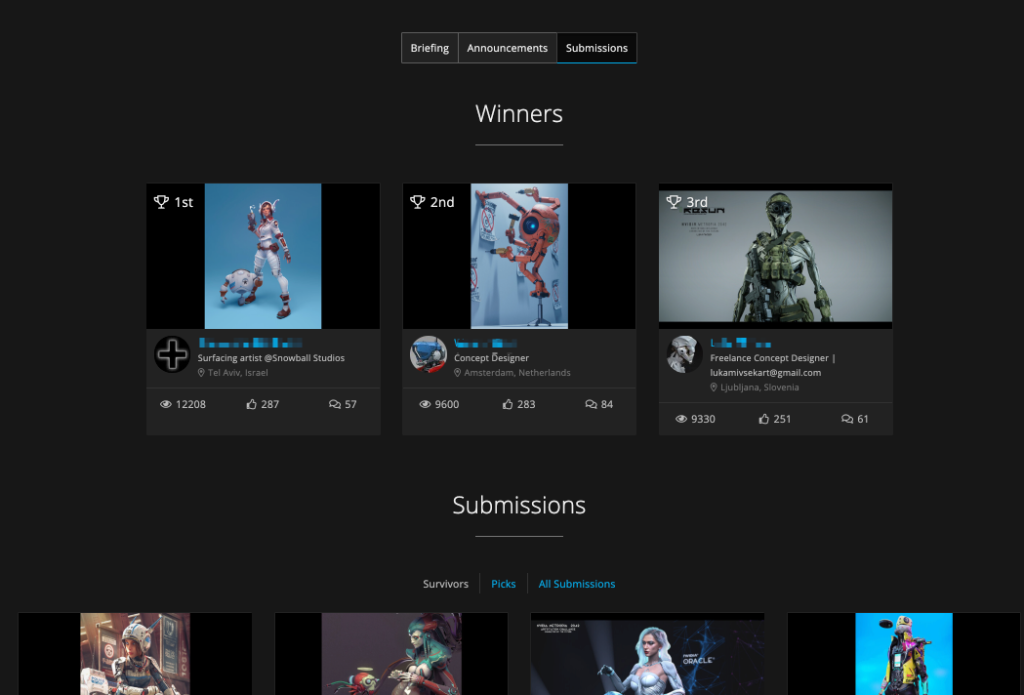Click the 'Tel Aviv, Israel' location text

click(x=238, y=372)
